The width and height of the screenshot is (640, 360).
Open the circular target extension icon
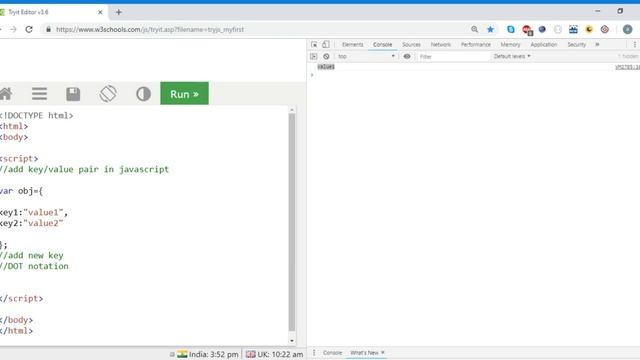605,29
